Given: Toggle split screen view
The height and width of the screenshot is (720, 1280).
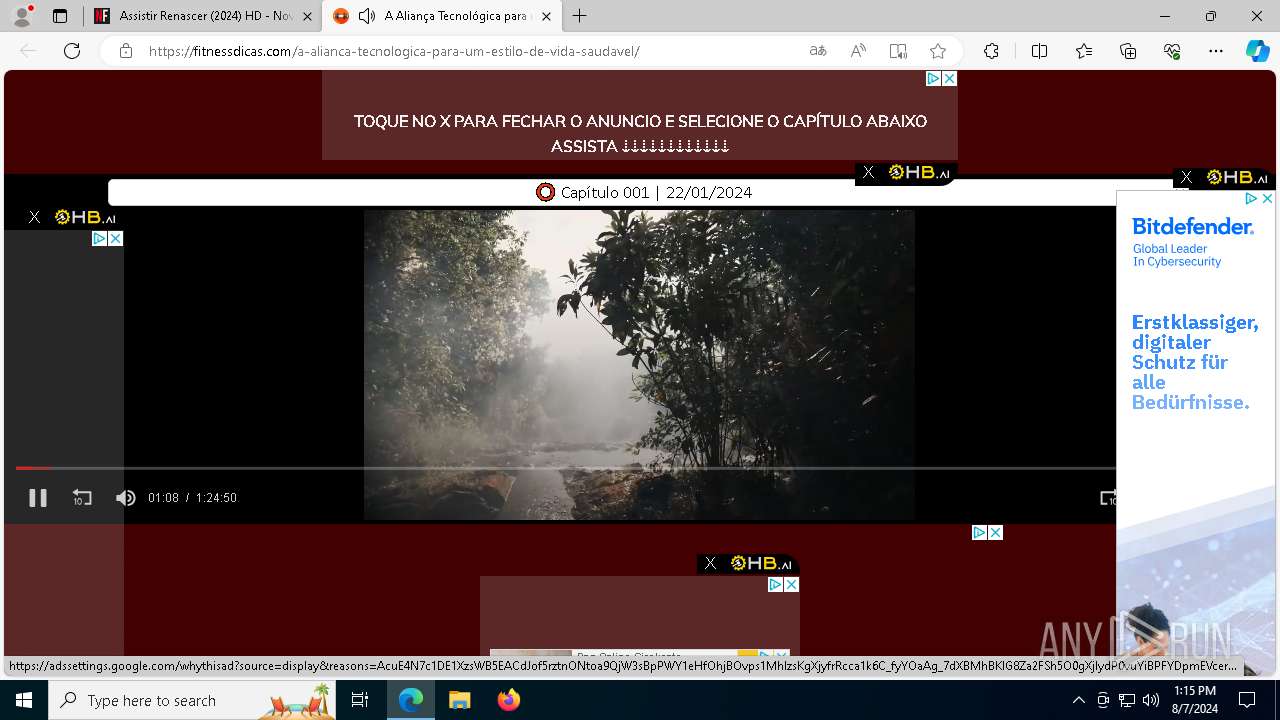Looking at the screenshot, I should click(1039, 51).
